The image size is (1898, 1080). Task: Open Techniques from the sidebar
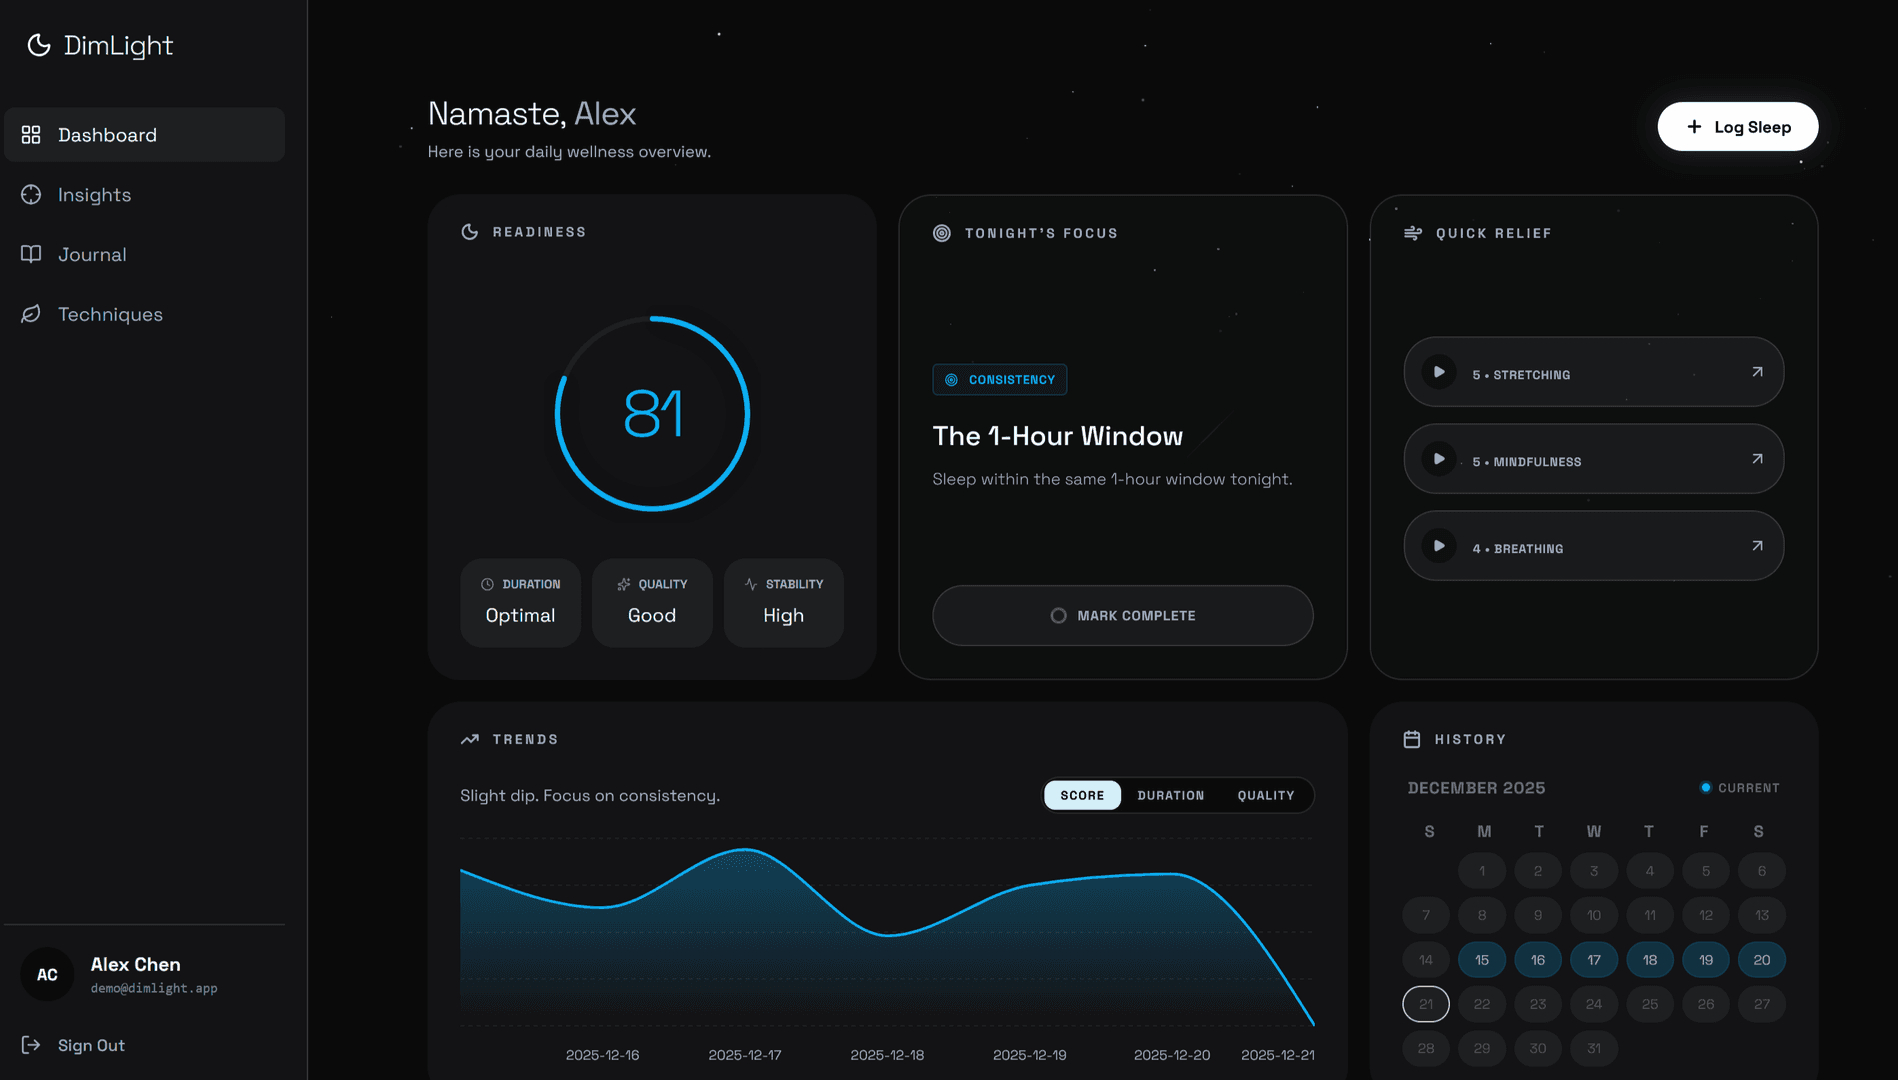[x=110, y=314]
